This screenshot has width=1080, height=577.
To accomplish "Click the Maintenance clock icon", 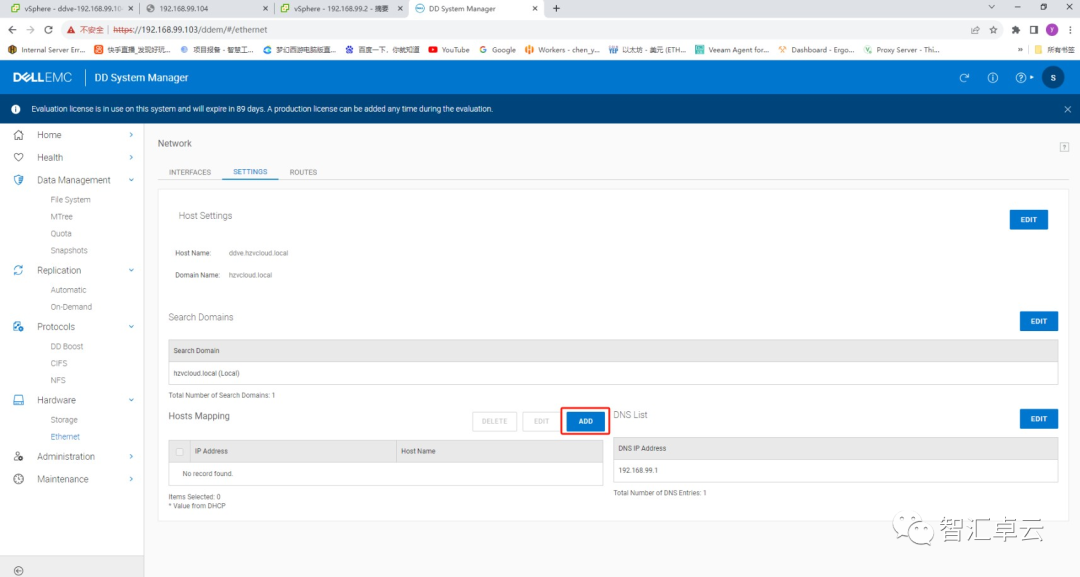I will (19, 479).
